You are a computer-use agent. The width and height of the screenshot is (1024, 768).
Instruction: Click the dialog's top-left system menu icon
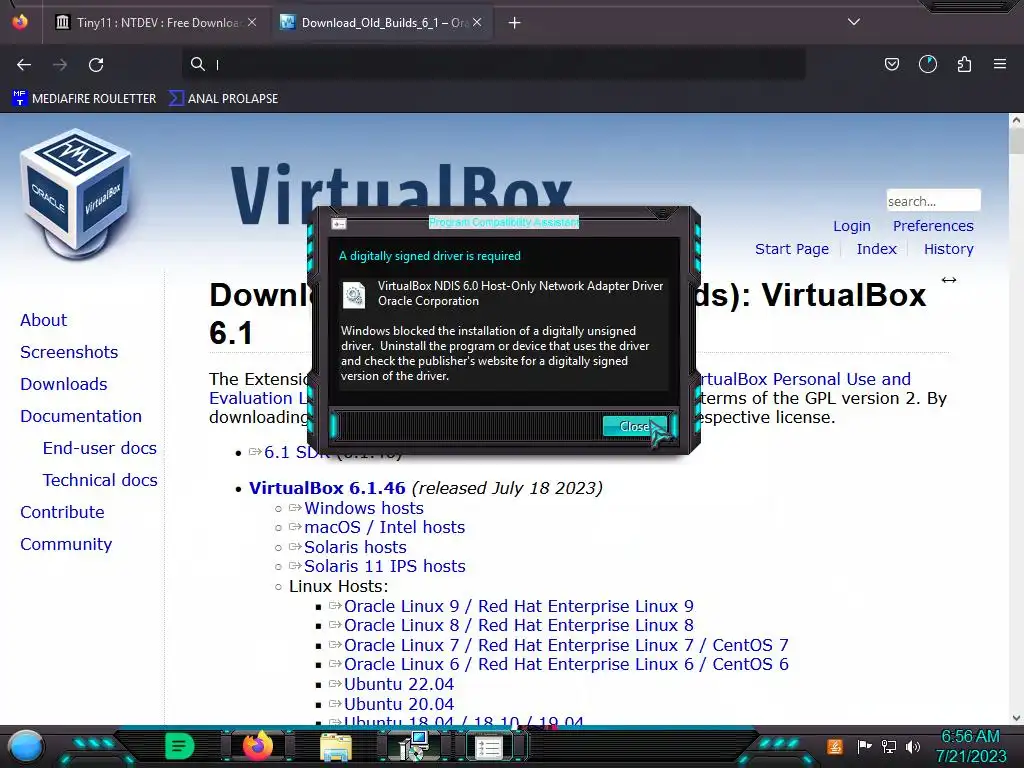point(338,224)
